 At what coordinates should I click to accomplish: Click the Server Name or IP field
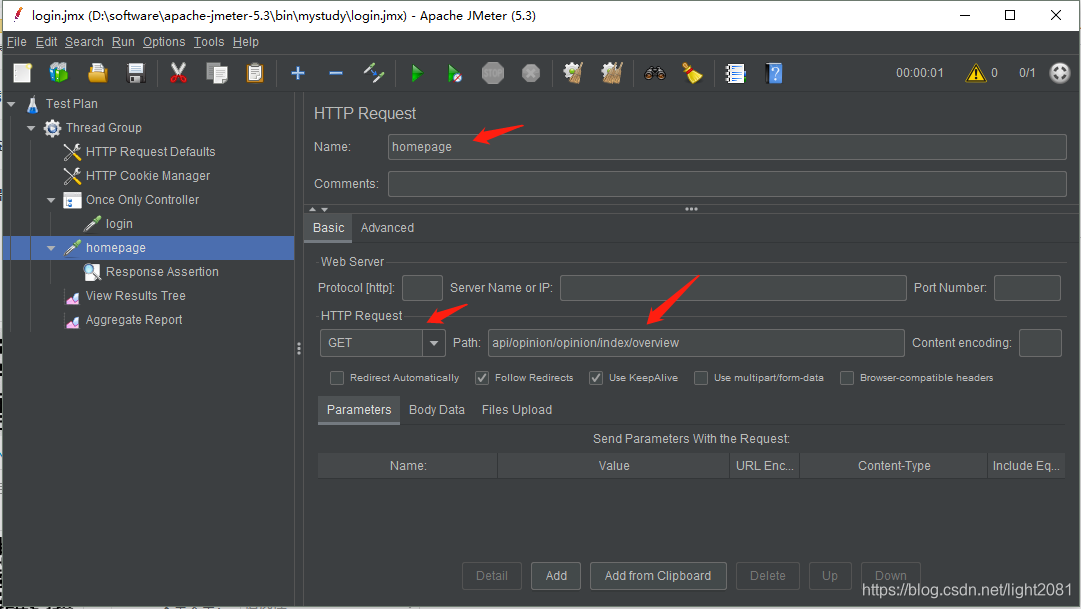click(x=733, y=288)
